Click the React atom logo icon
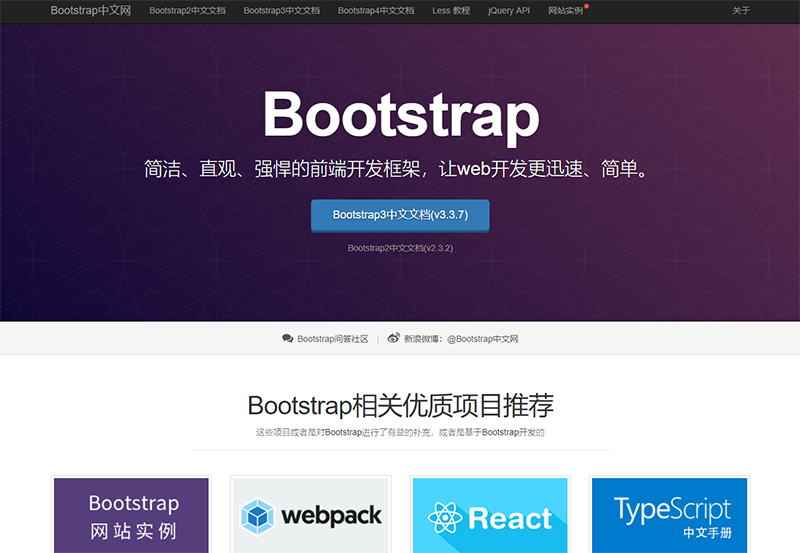 click(x=445, y=518)
